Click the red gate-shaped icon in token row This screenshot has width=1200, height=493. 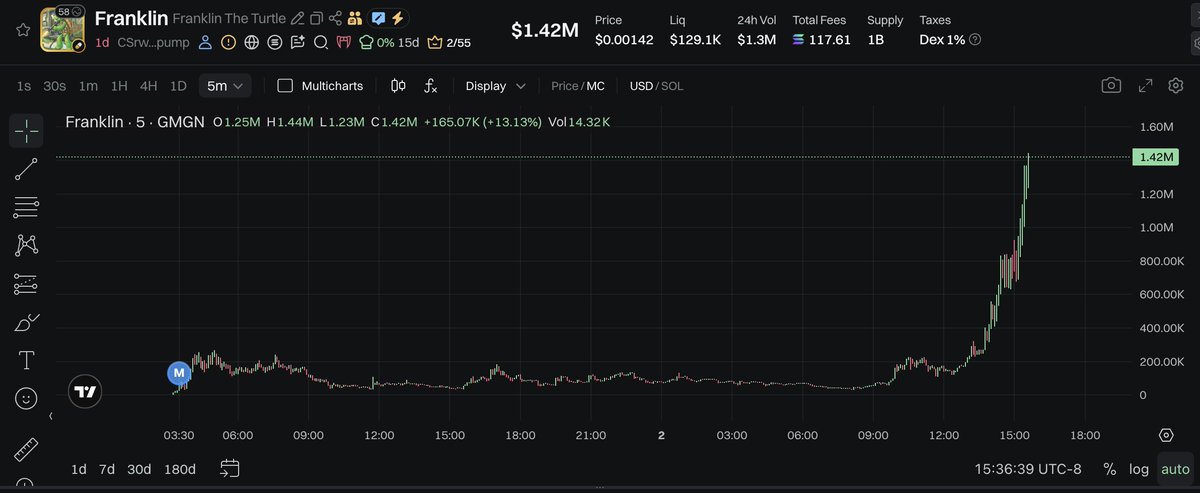(x=343, y=42)
